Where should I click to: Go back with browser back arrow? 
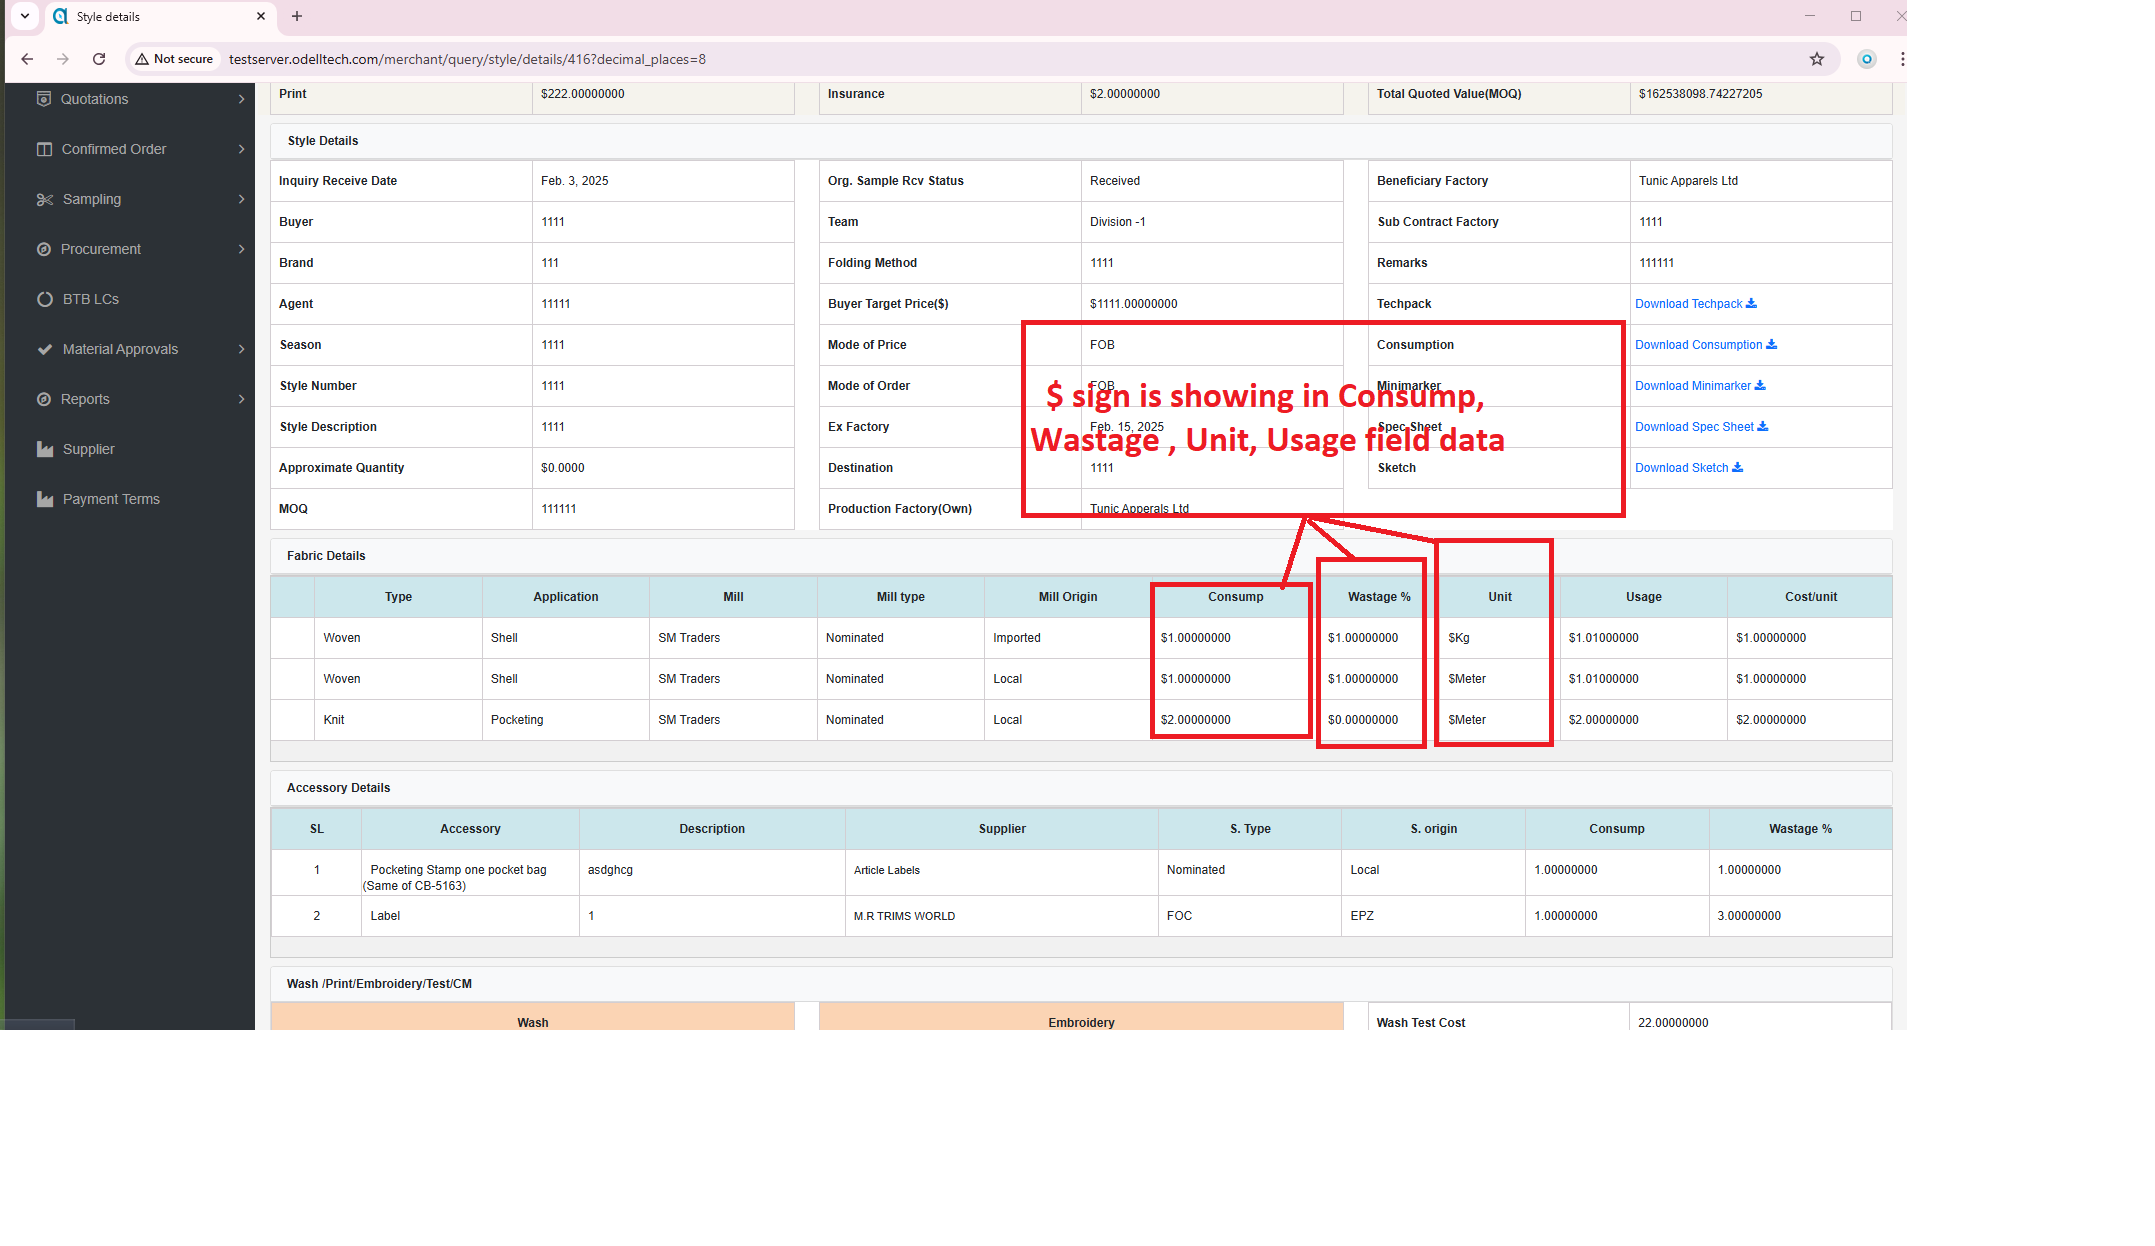(27, 59)
